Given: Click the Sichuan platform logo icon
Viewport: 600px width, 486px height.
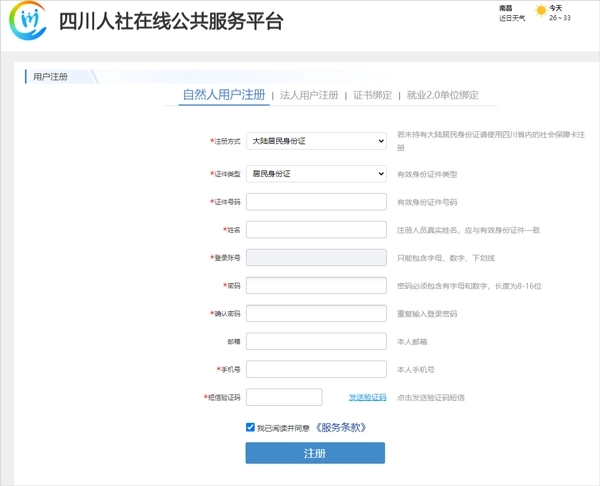Looking at the screenshot, I should click(28, 21).
